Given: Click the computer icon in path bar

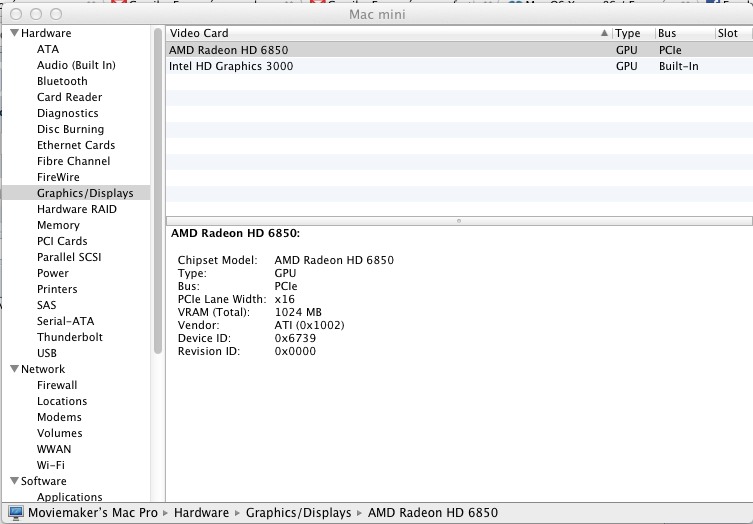Looking at the screenshot, I should click(15, 513).
